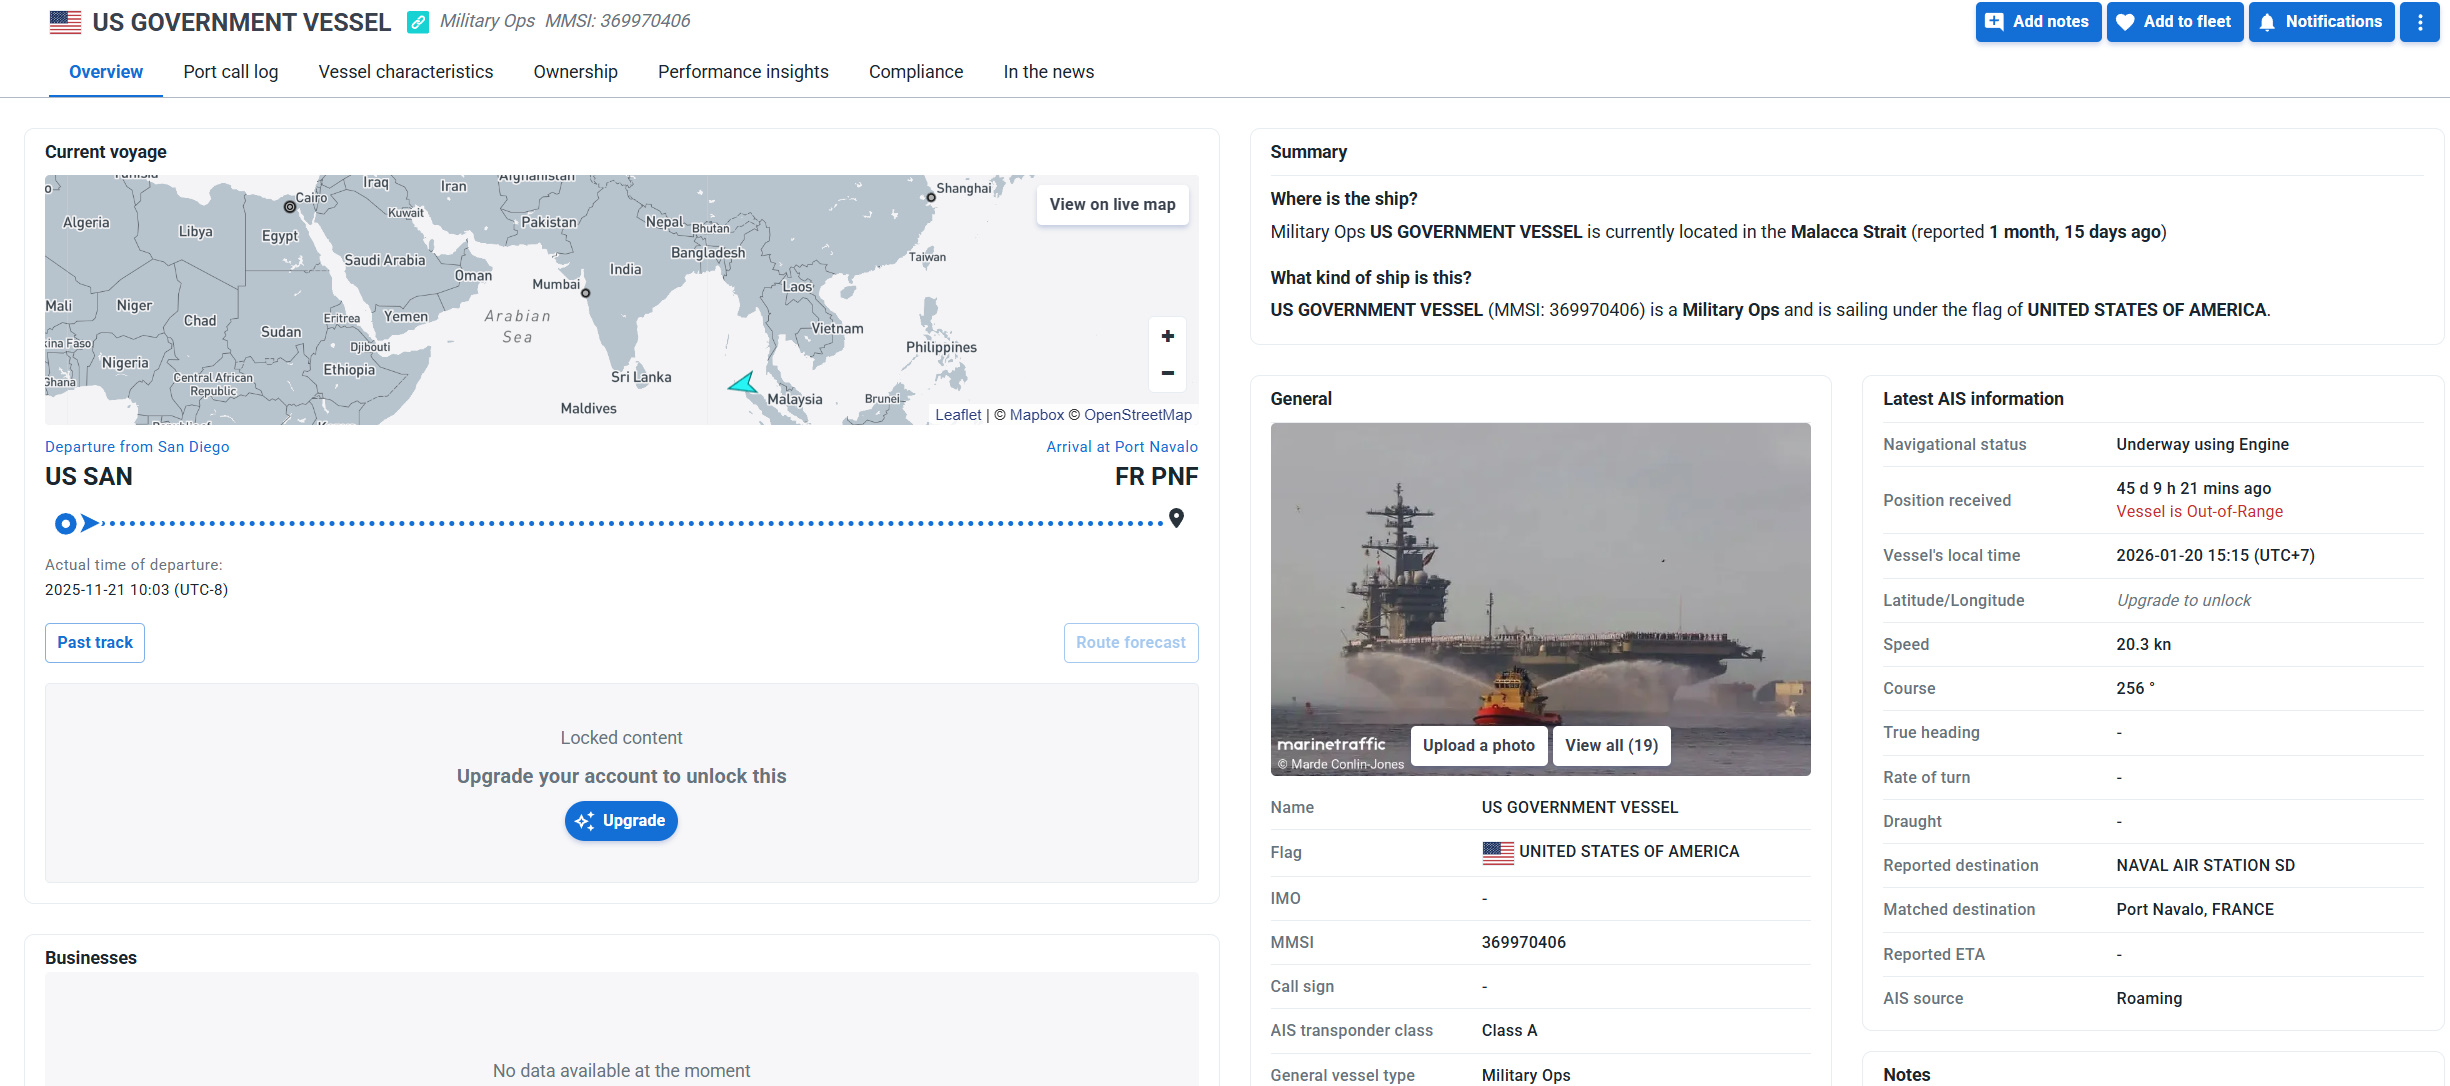The image size is (2450, 1086).
Task: Add vessel to fleet
Action: (x=2174, y=22)
